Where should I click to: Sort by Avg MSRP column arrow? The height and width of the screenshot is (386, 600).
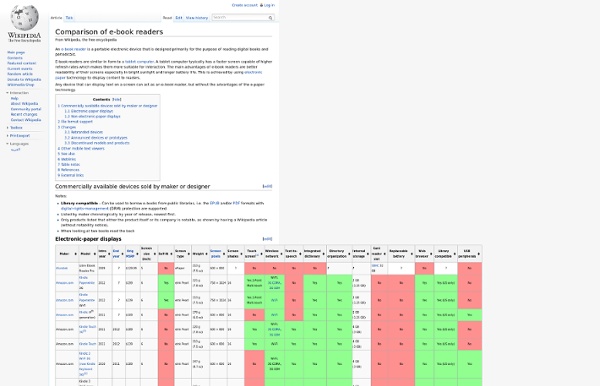pos(137,254)
